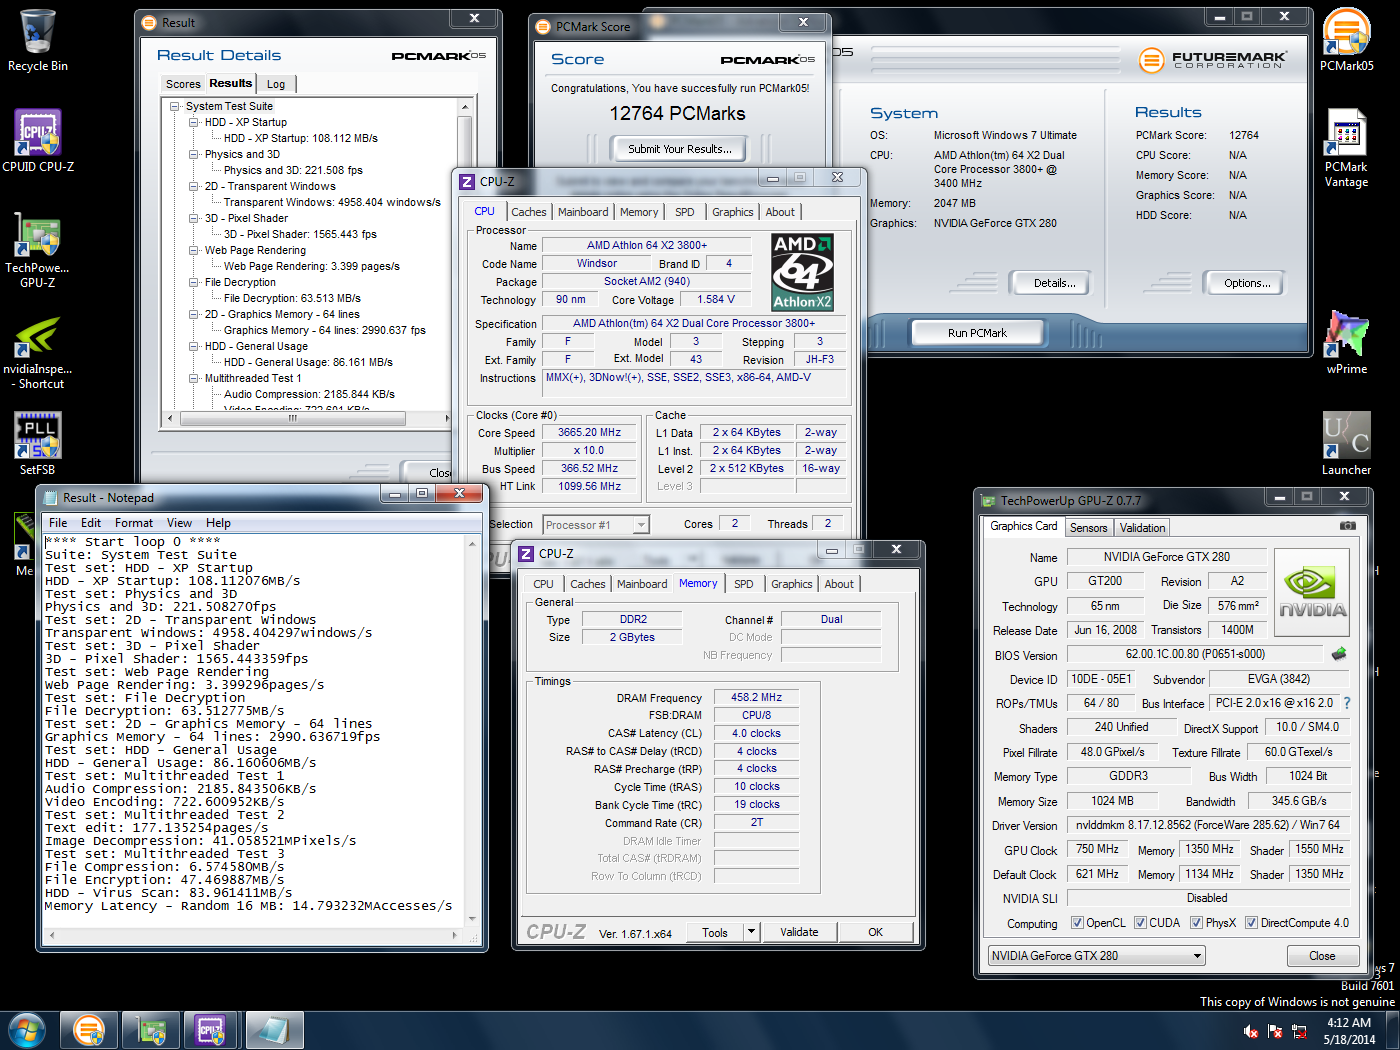Viewport: 1400px width, 1050px height.
Task: Click the Result Details vertical scrollbar
Action: (464, 255)
